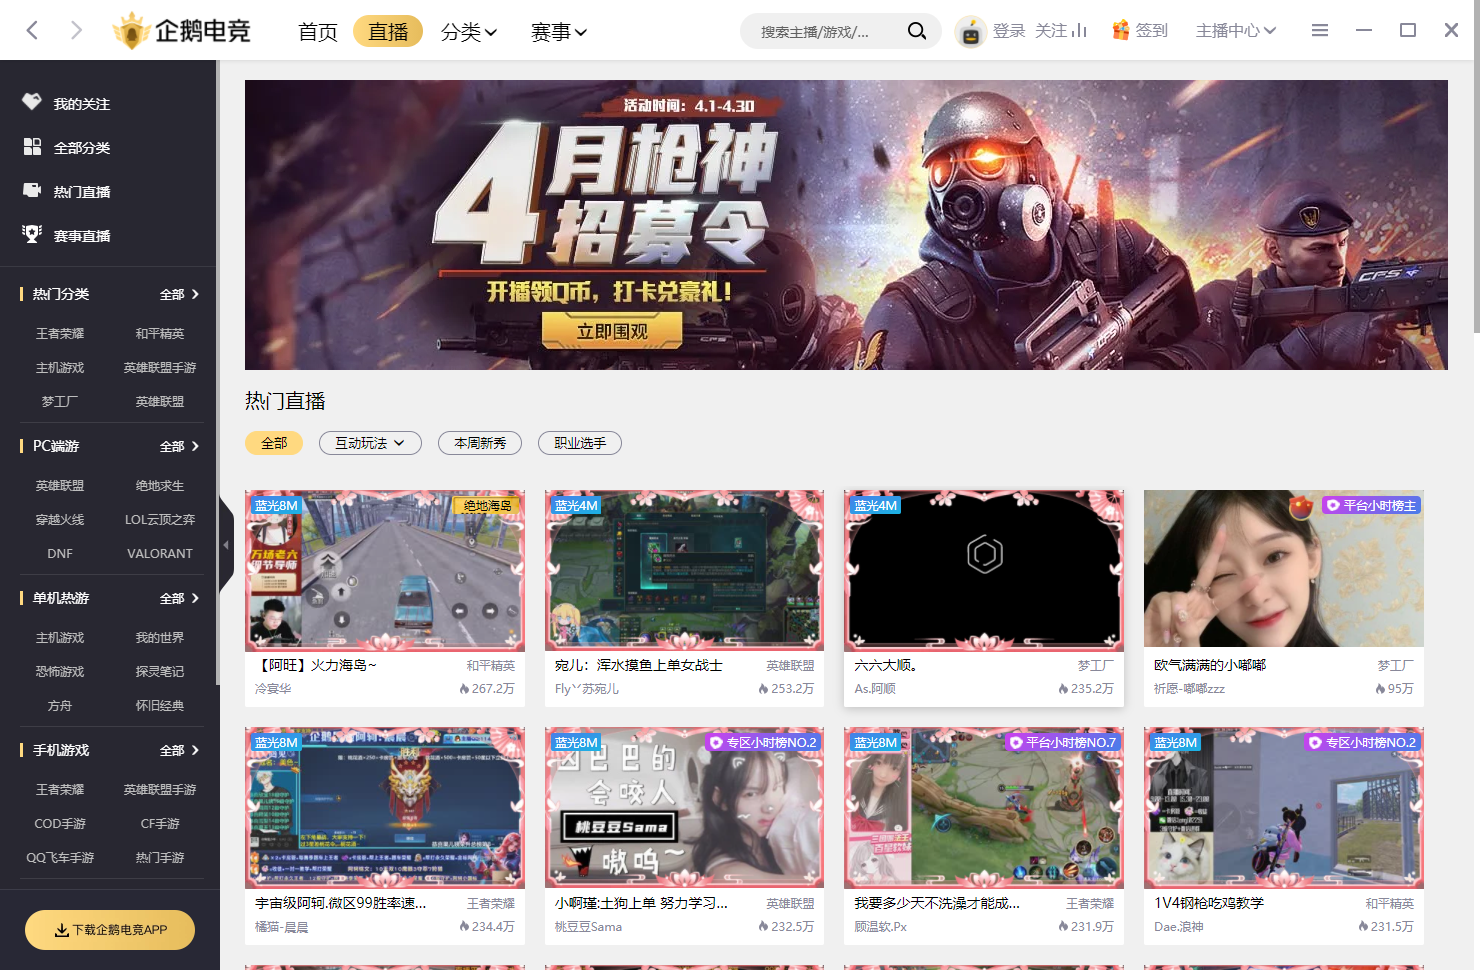1480x970 pixels.
Task: Open the 我要多少天不洗澡 stream thumbnail
Action: click(984, 808)
